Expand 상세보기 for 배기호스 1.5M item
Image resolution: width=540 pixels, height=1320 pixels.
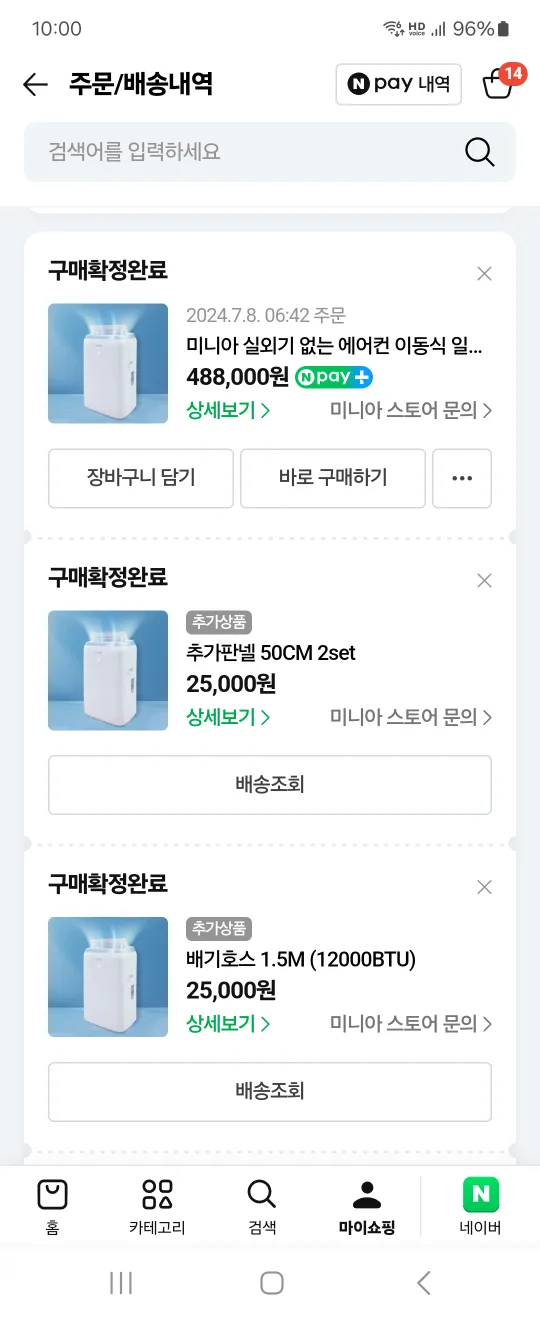[x=228, y=1024]
